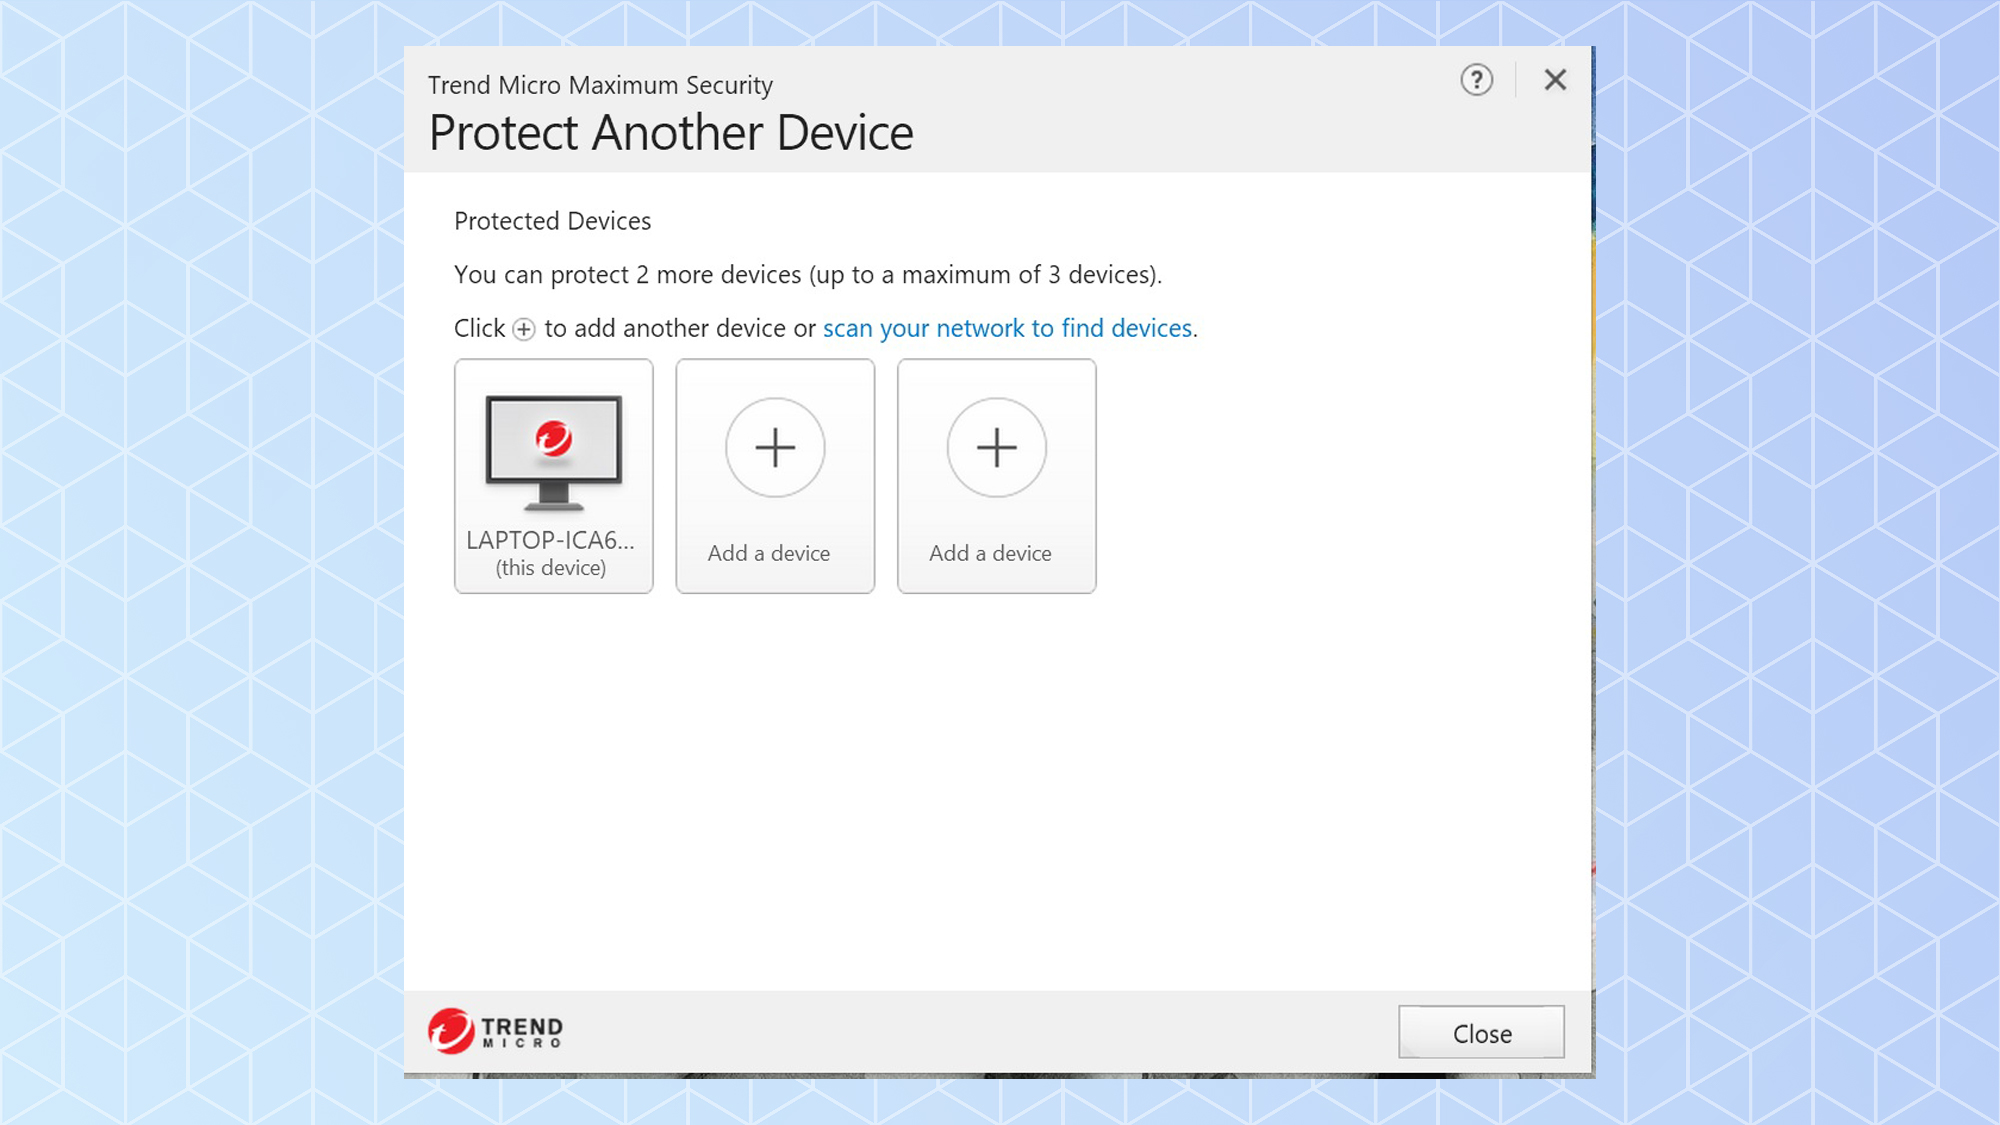Click the help question mark icon

click(x=1477, y=80)
